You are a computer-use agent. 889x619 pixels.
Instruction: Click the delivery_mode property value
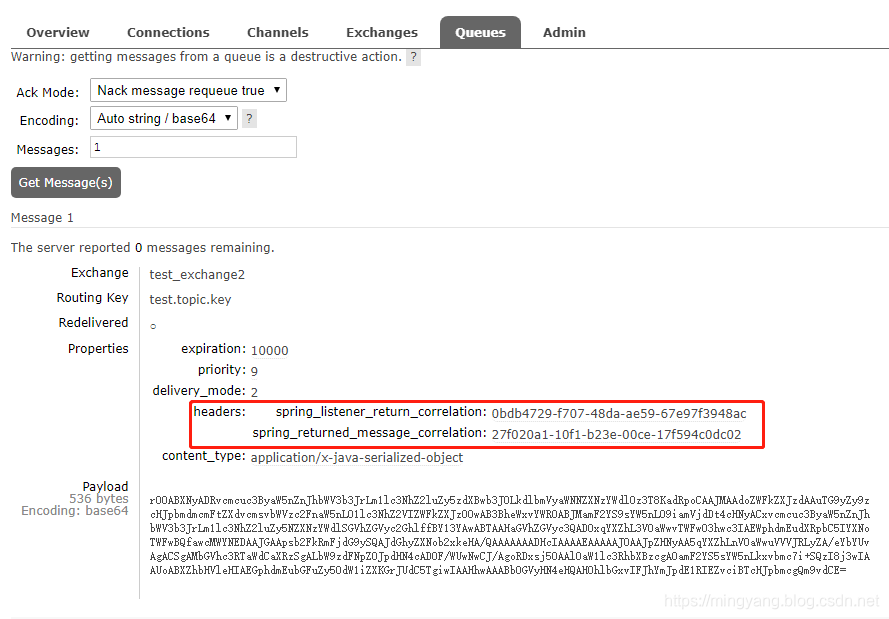(253, 391)
